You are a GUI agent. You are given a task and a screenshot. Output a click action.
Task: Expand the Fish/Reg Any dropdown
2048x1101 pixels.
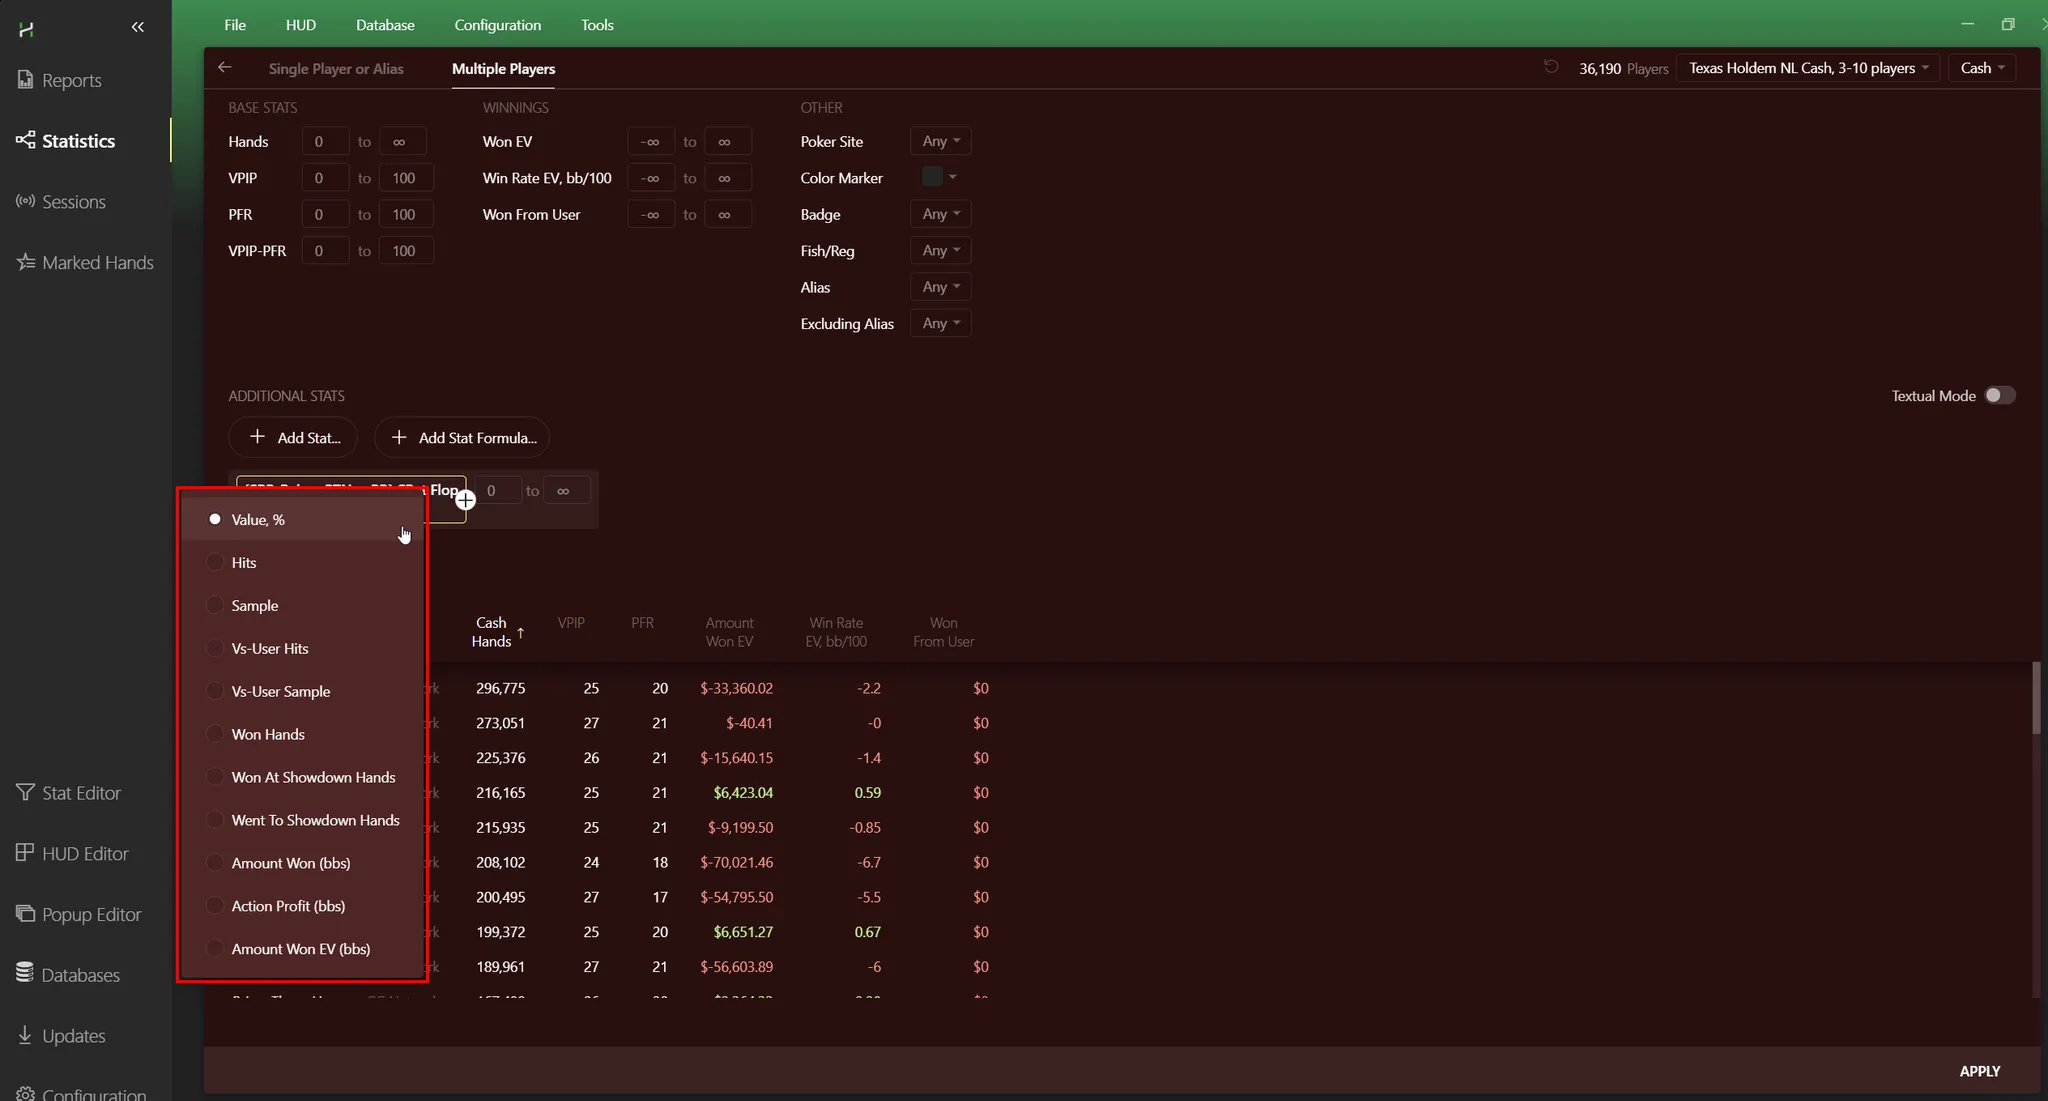[940, 250]
